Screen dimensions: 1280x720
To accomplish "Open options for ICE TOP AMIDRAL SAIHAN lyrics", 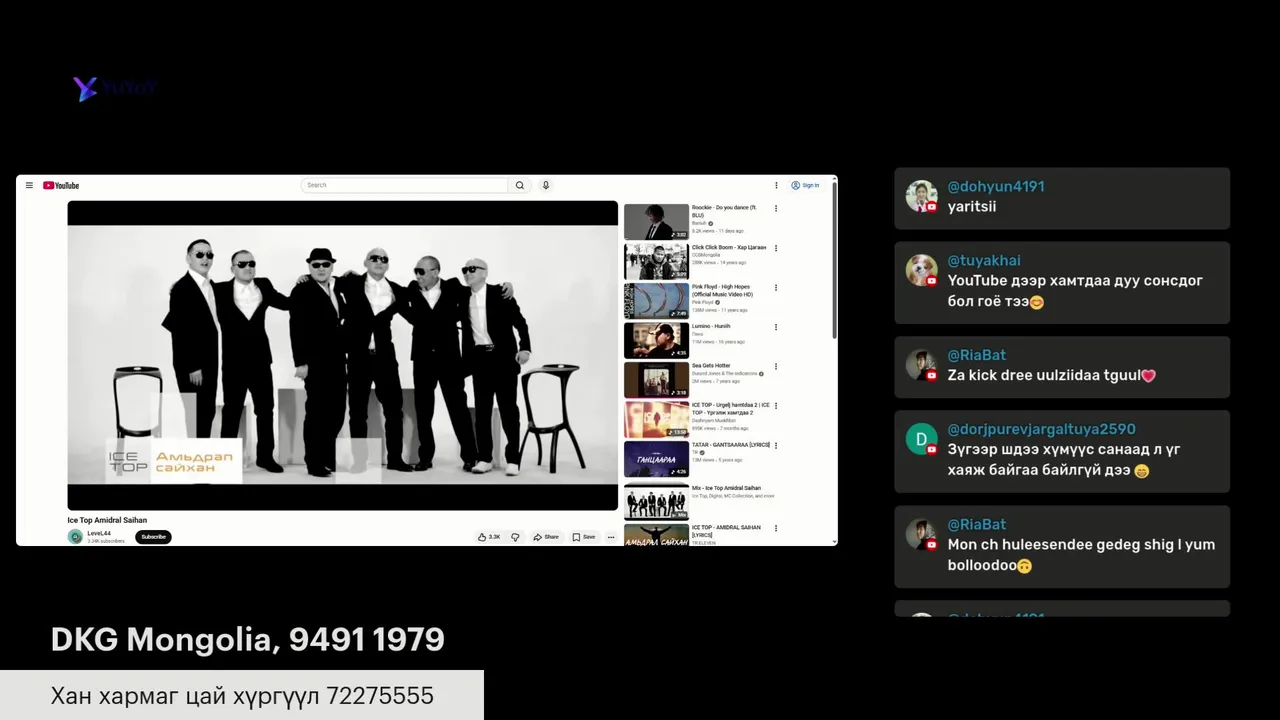I will [x=776, y=528].
